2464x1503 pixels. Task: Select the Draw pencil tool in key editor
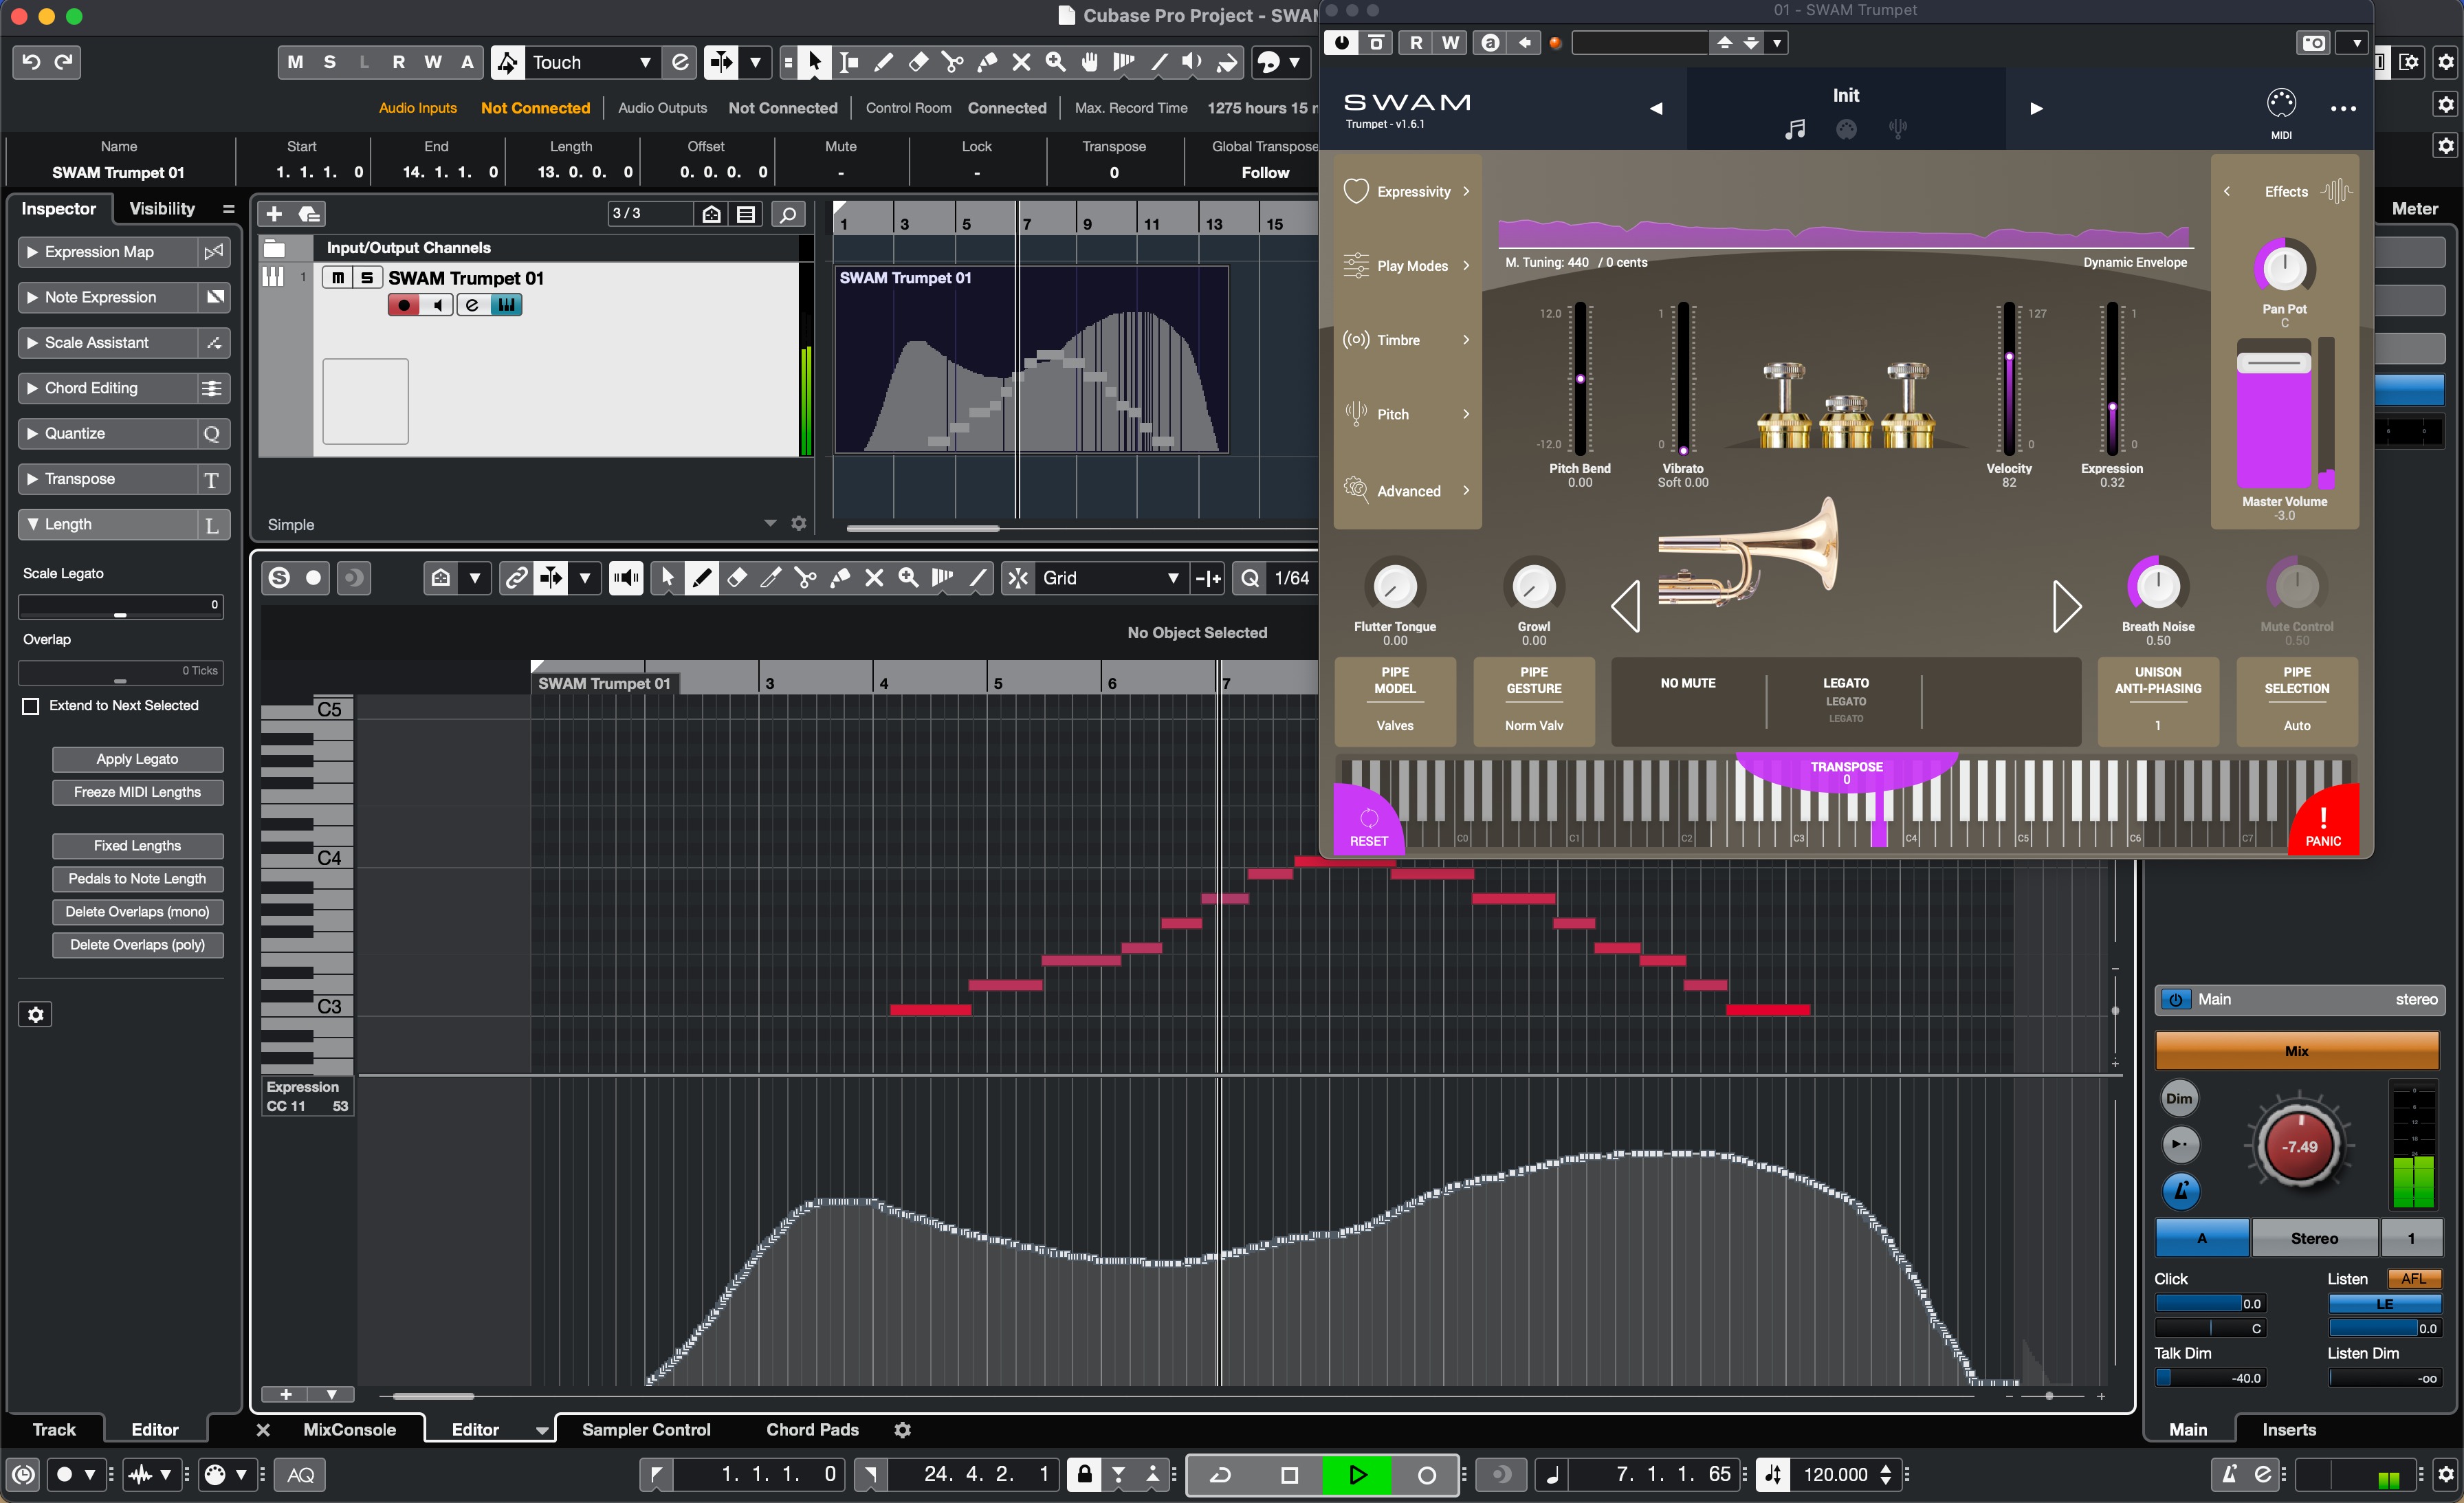702,578
